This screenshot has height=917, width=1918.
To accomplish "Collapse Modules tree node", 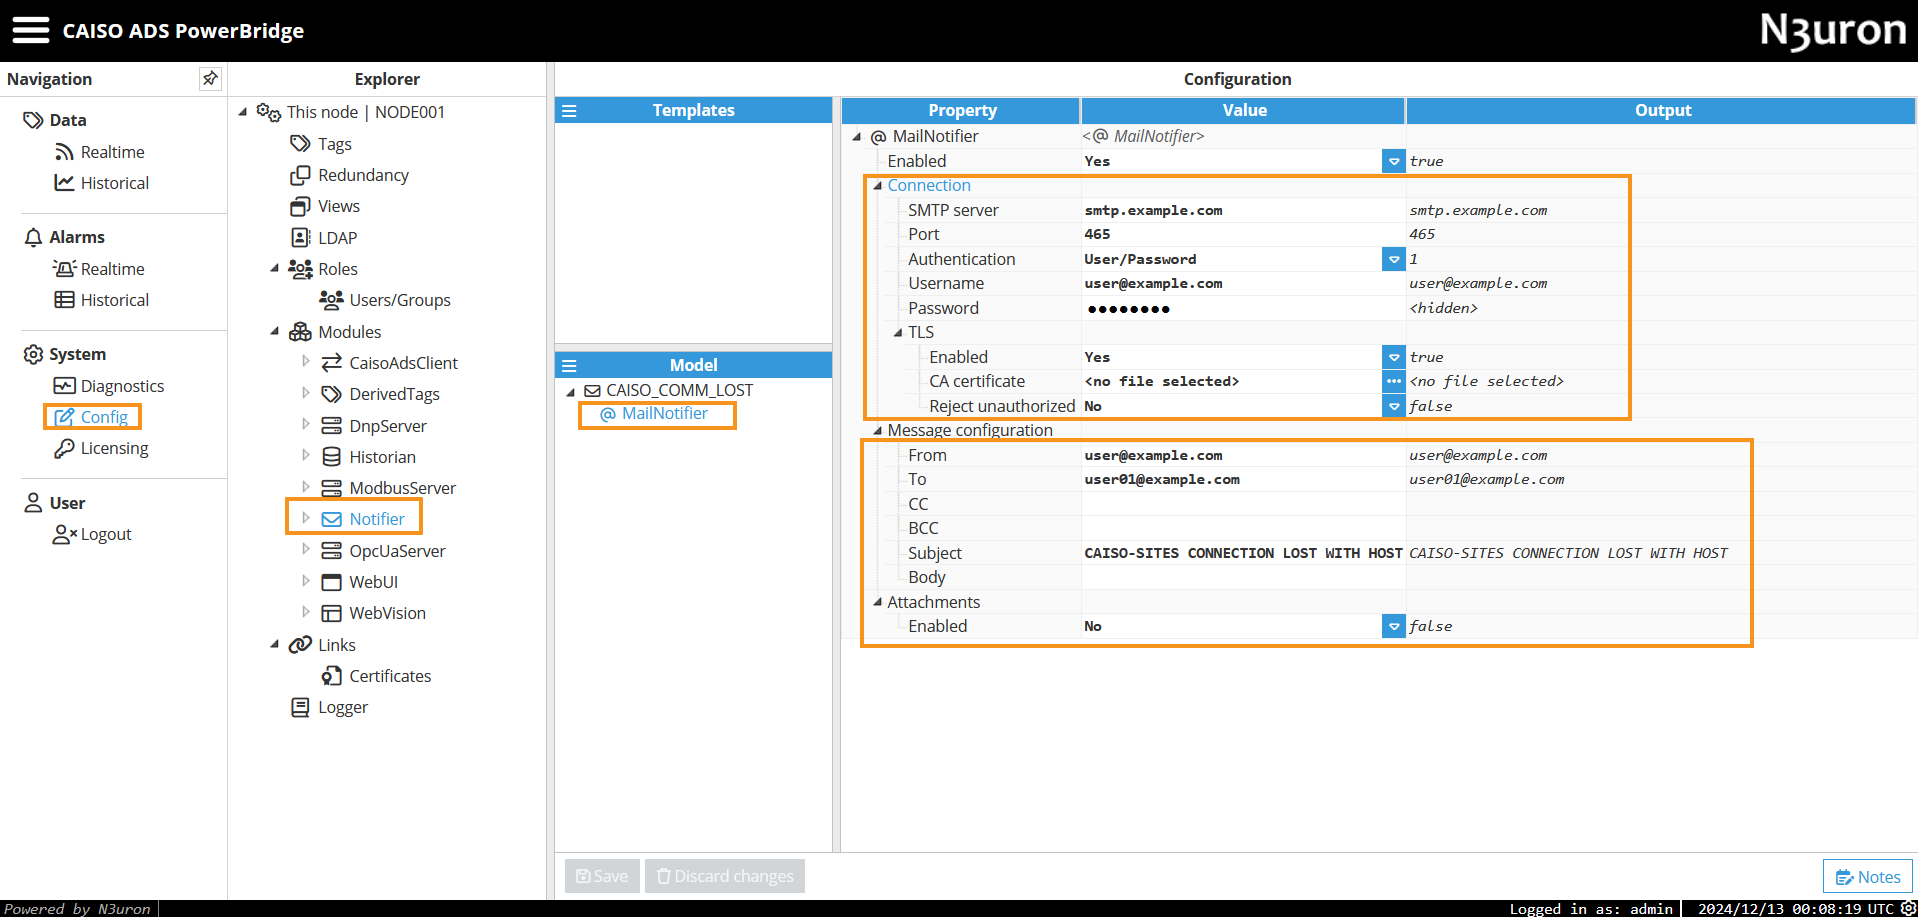I will 274,331.
